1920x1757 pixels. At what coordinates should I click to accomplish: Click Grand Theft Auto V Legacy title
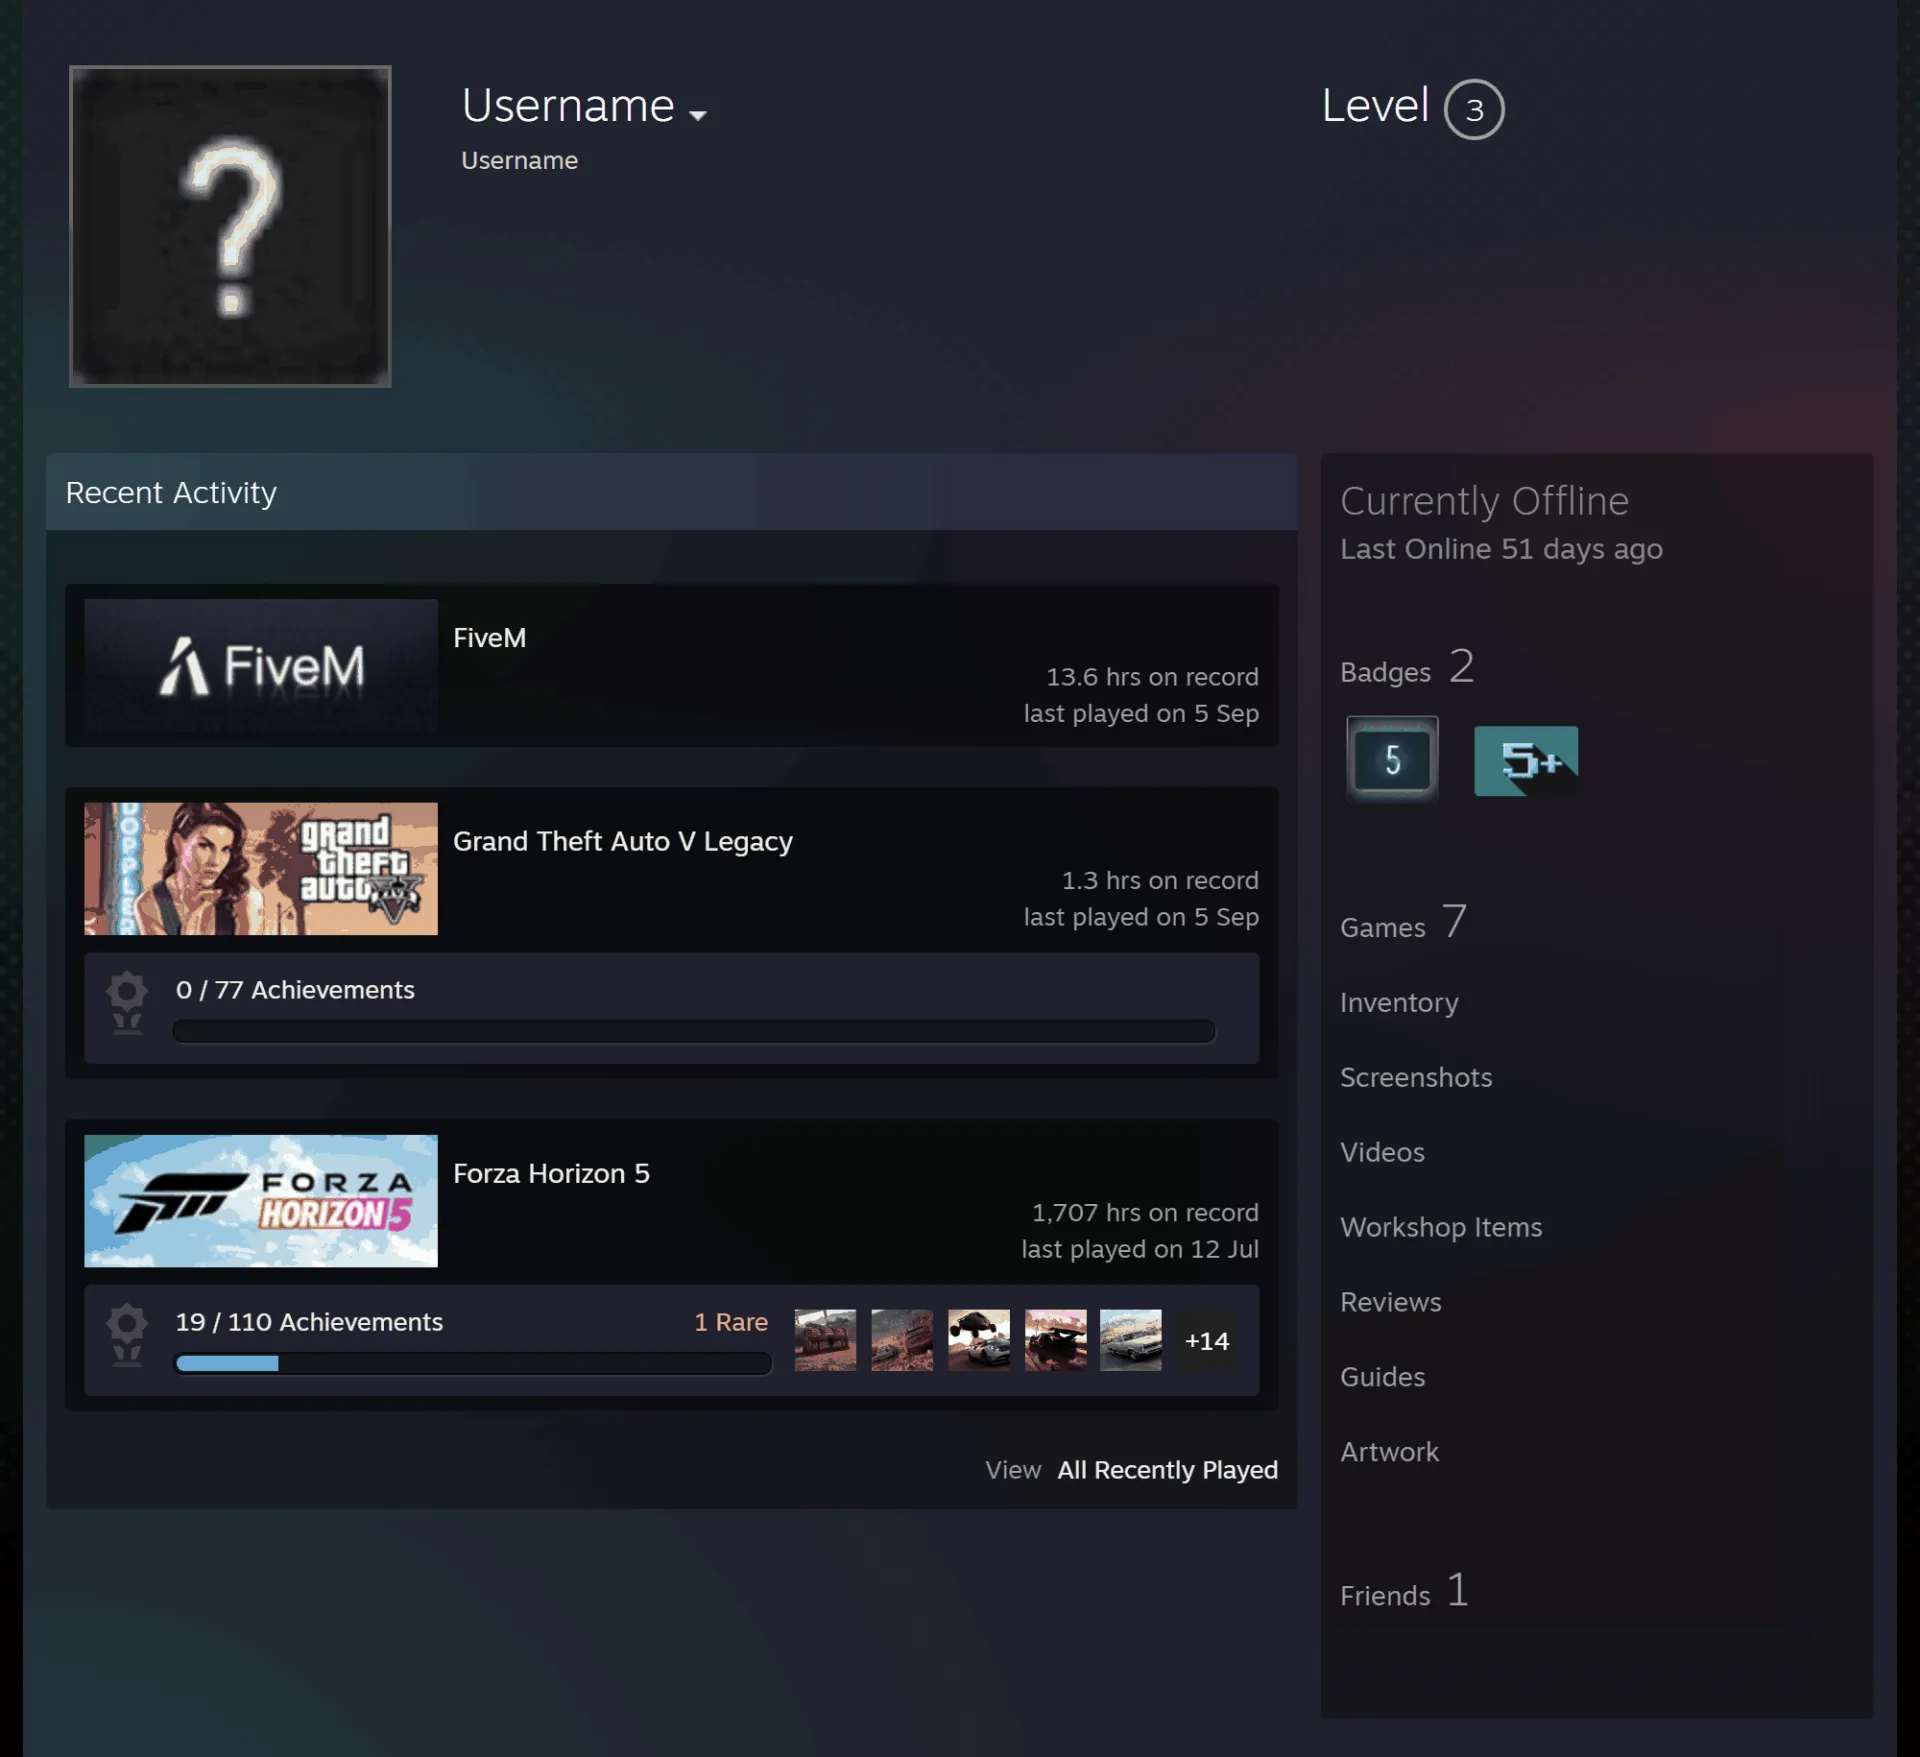(x=622, y=841)
